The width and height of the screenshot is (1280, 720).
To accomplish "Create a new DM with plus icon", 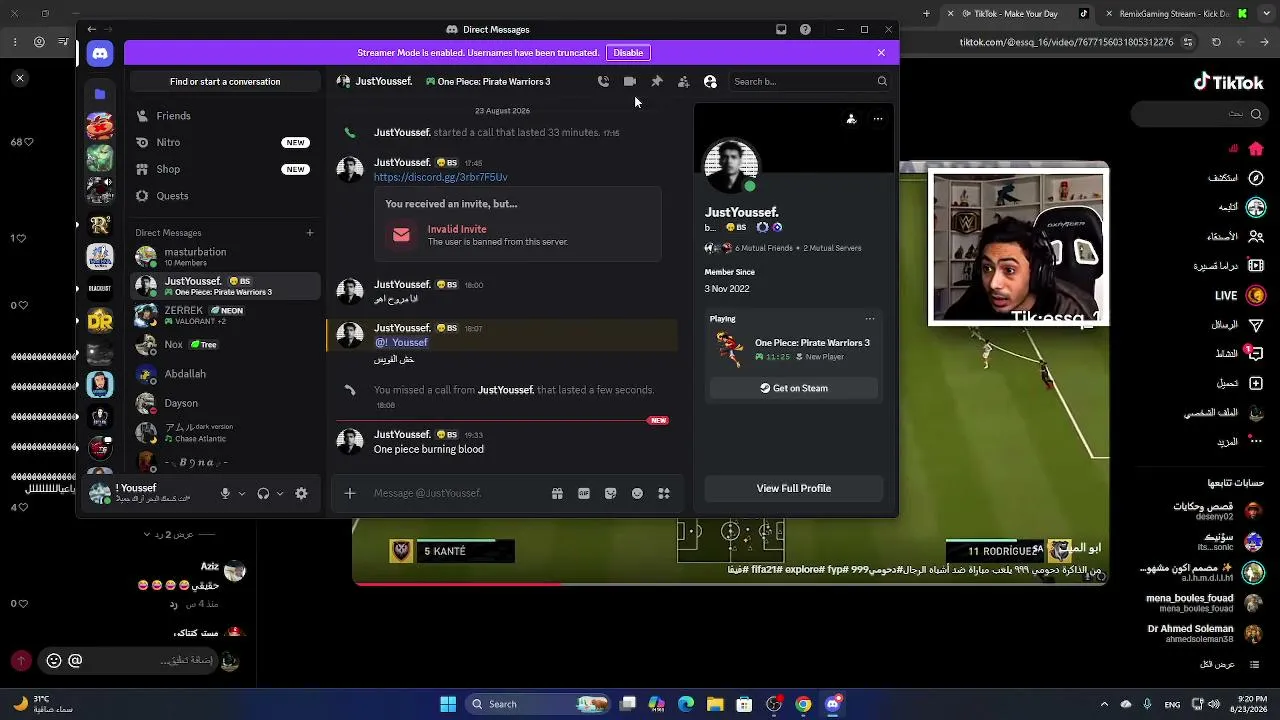I will tap(310, 233).
